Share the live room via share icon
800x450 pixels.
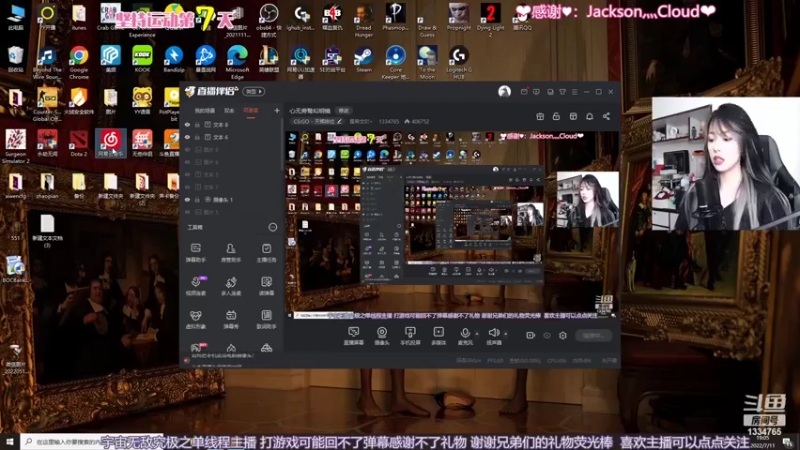[x=606, y=116]
